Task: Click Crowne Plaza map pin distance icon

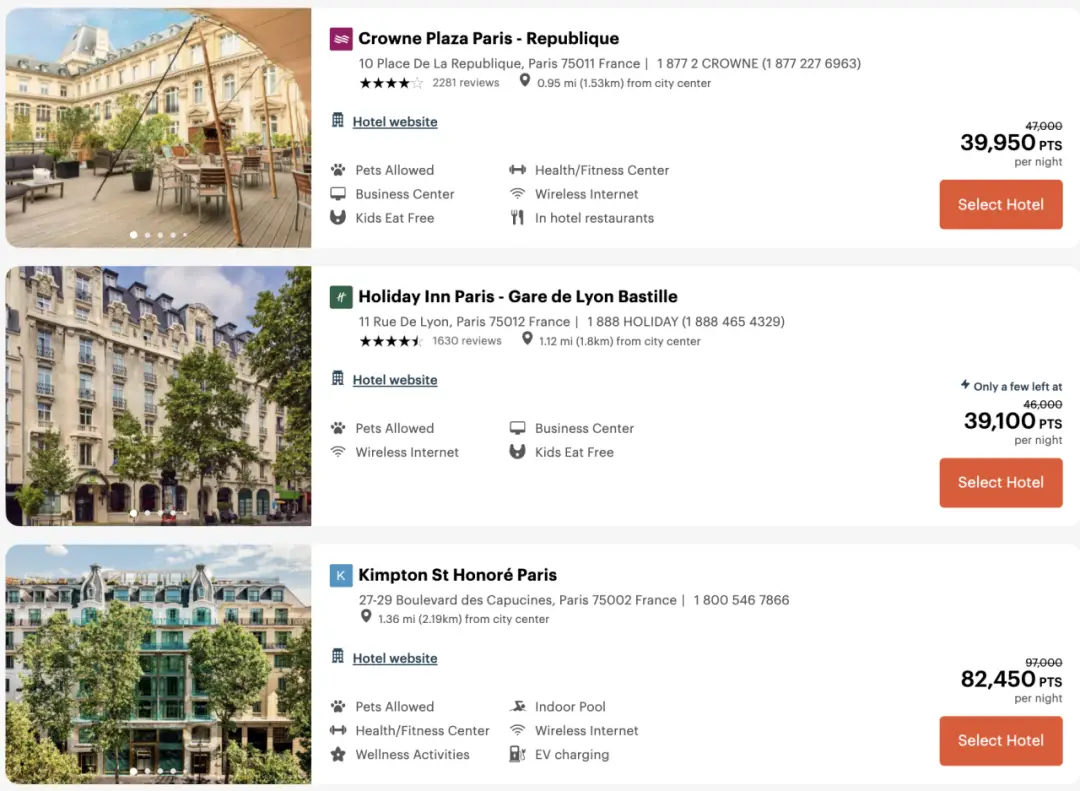Action: 525,82
